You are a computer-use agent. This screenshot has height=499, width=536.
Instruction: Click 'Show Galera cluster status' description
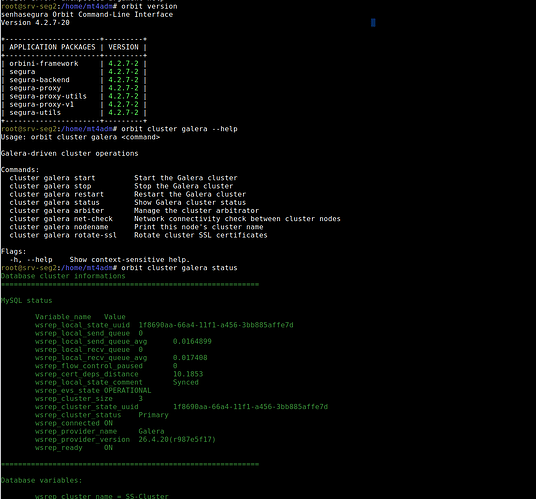(x=190, y=203)
